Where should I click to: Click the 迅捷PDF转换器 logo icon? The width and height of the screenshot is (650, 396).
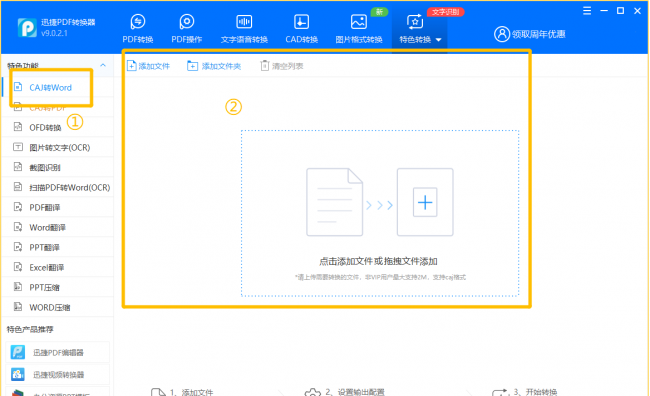pyautogui.click(x=27, y=28)
